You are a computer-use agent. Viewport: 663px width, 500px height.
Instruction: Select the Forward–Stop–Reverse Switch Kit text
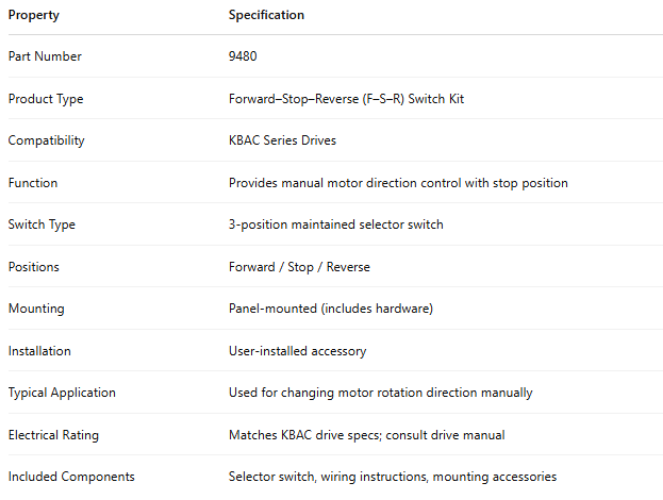pyautogui.click(x=346, y=99)
